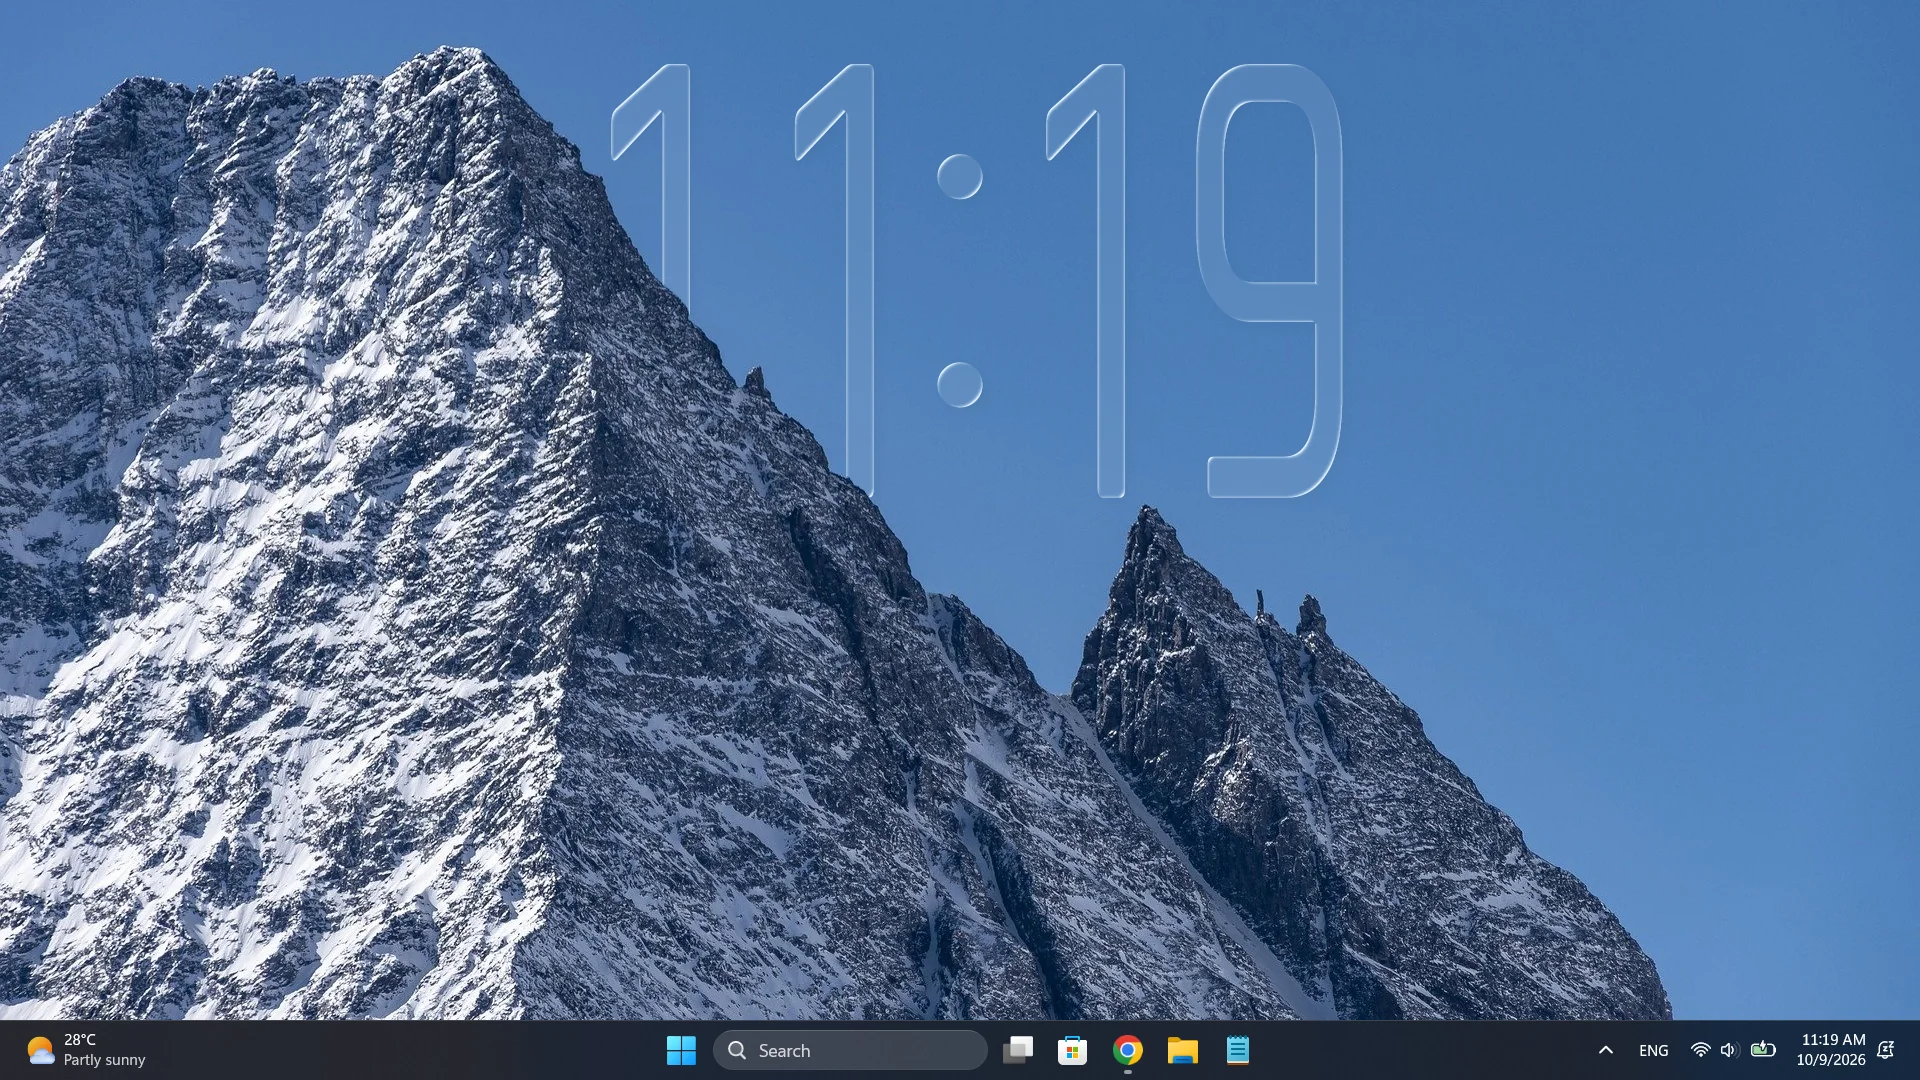Open the weather widget showing 28°C
This screenshot has width=1920, height=1080.
pos(86,1050)
